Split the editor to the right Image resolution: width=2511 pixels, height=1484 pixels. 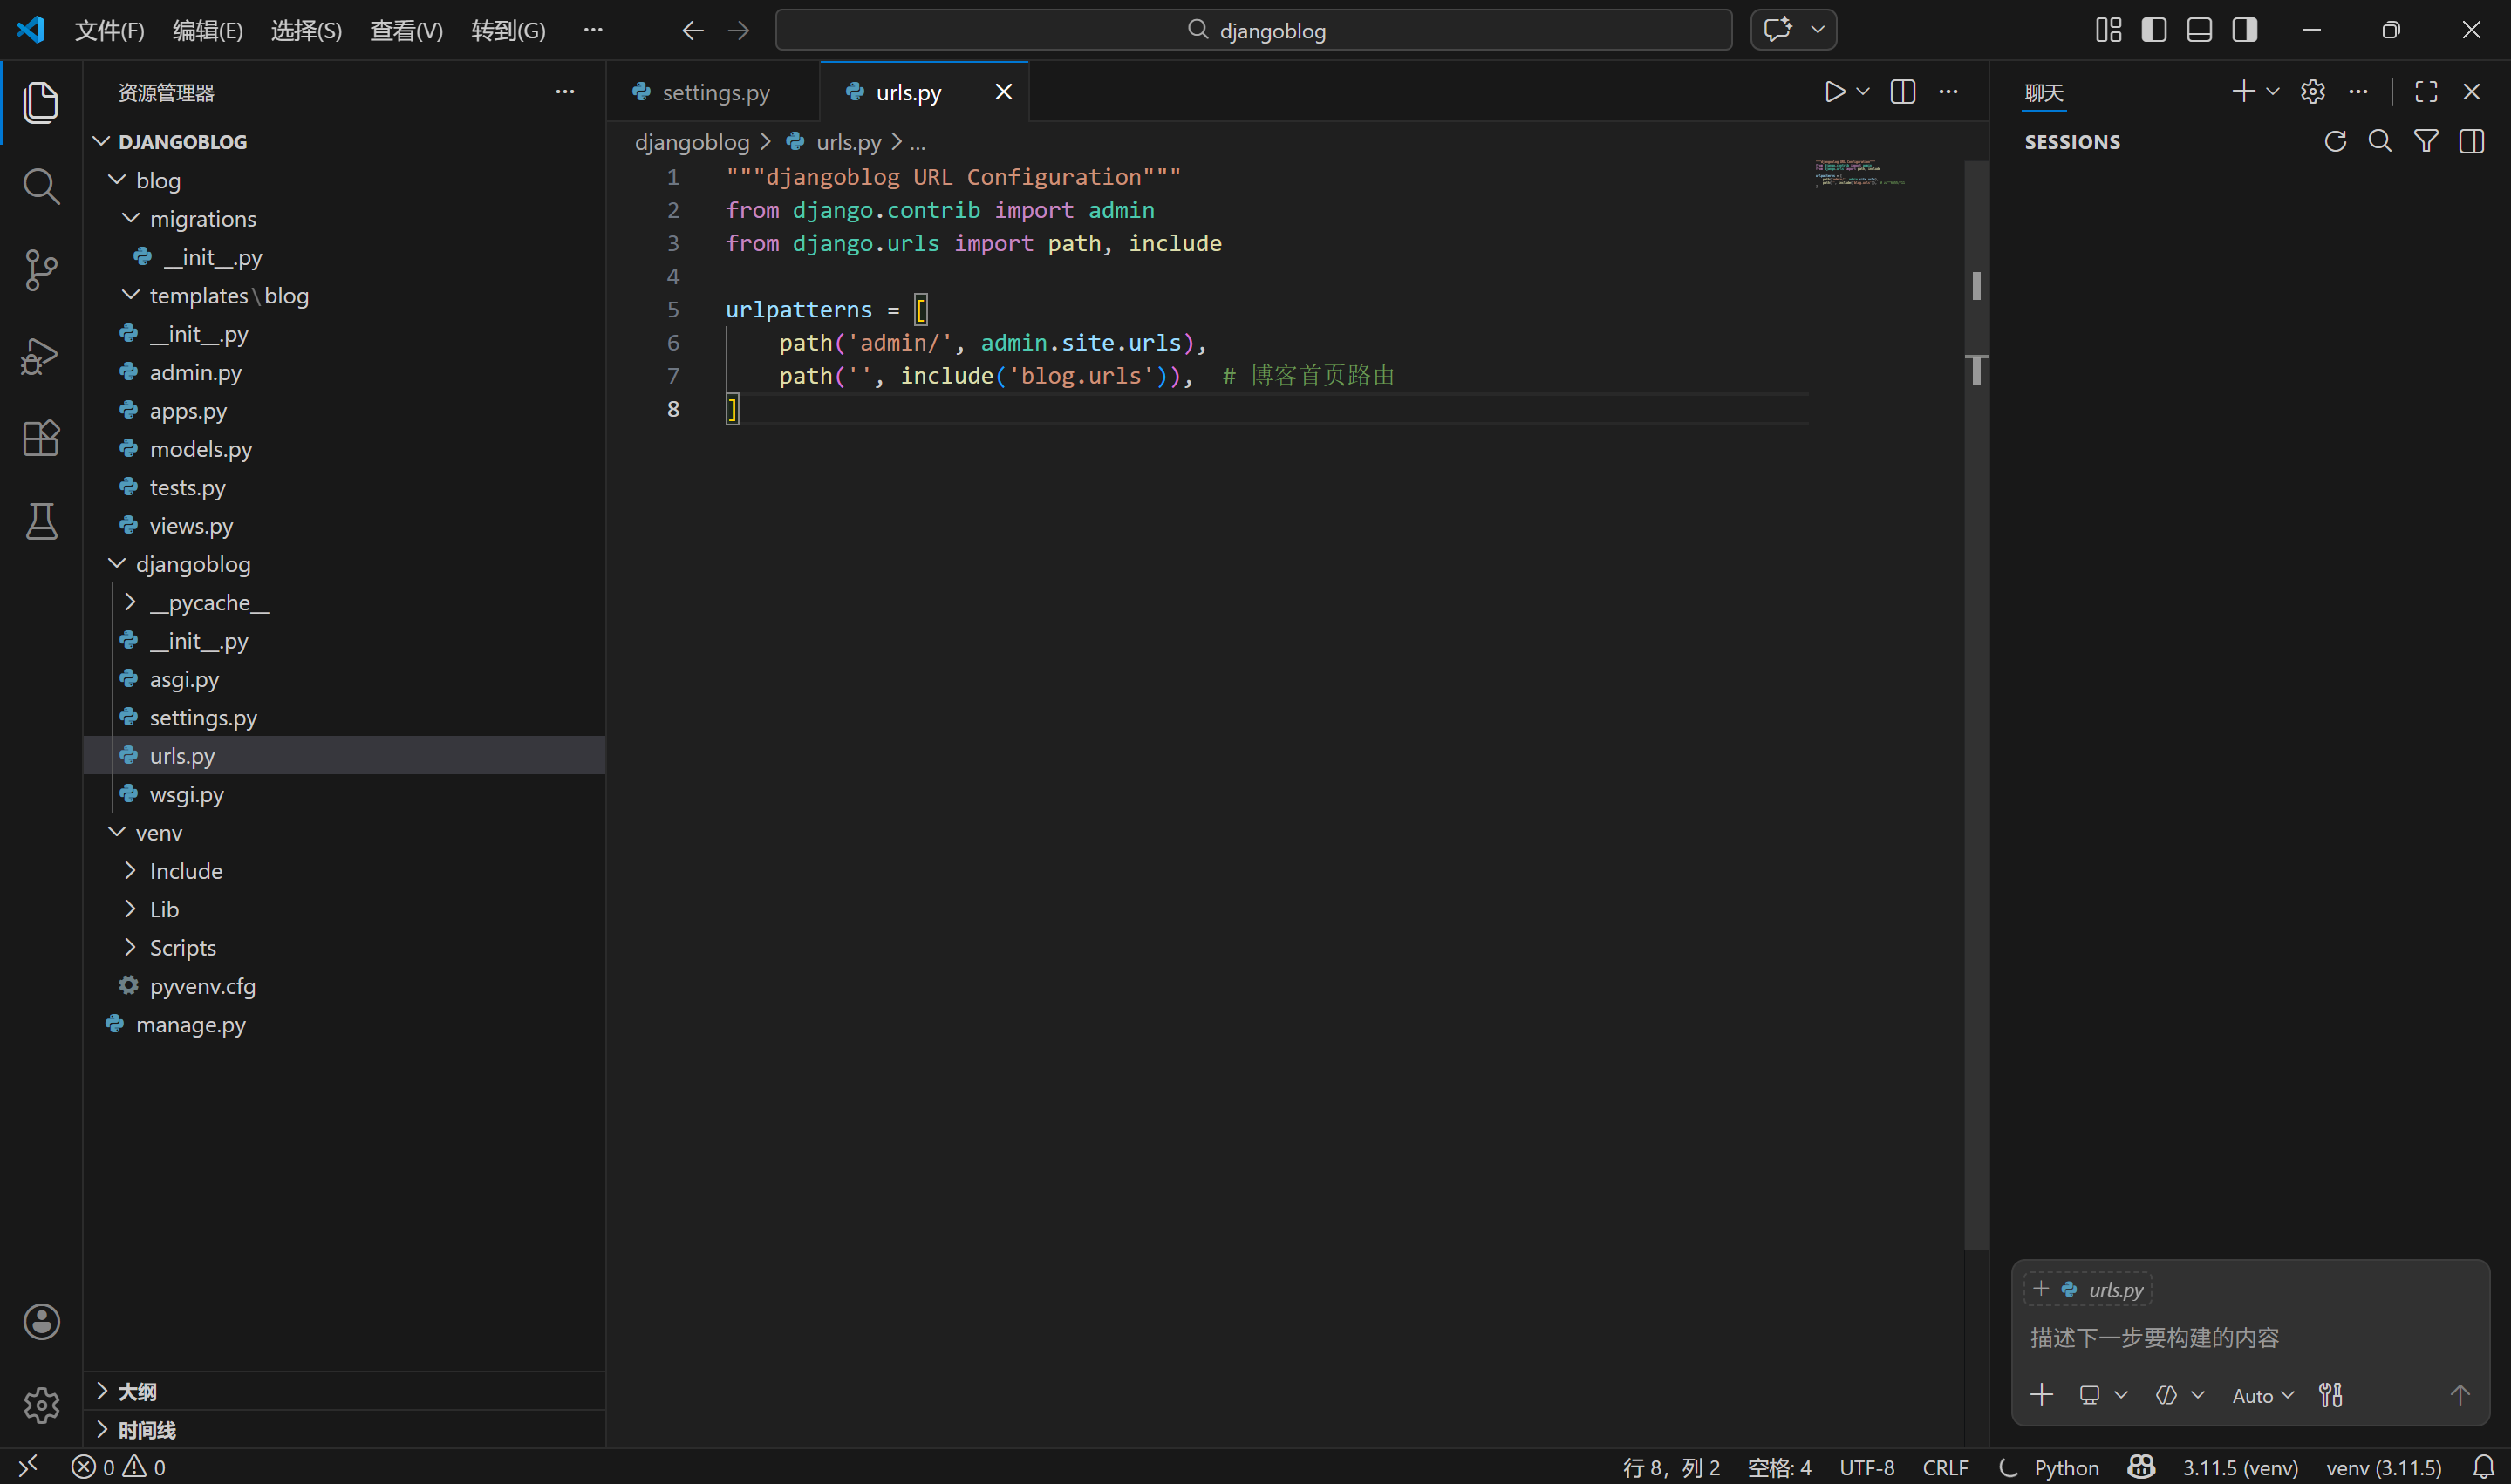coord(1902,92)
